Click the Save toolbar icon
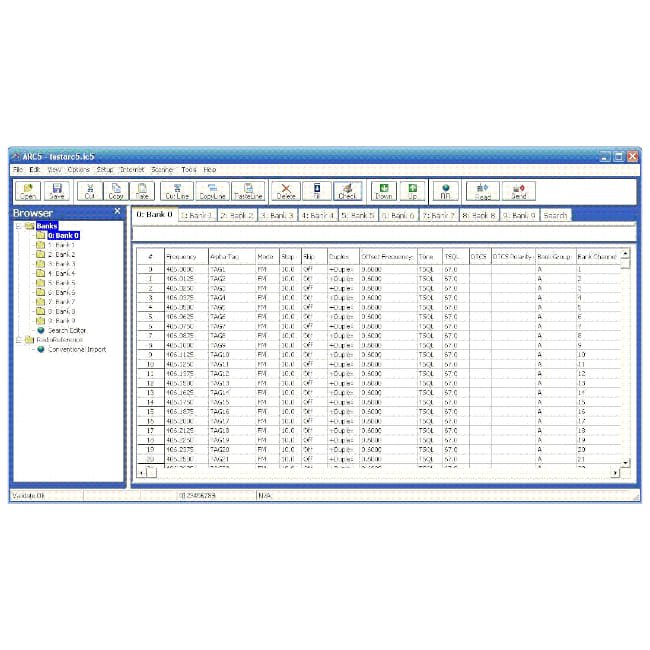 click(57, 191)
